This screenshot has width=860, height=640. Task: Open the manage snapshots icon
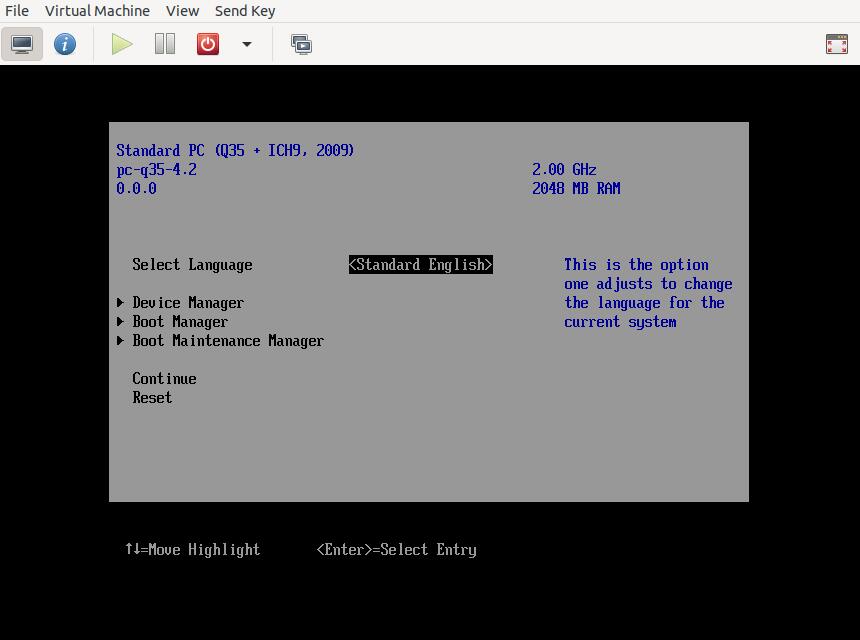(x=301, y=44)
